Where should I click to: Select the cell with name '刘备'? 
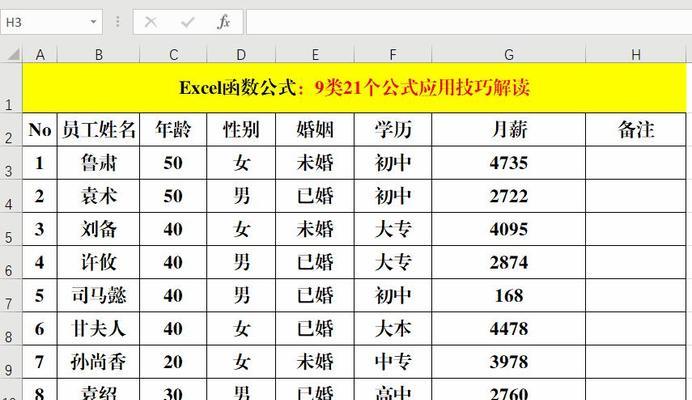pyautogui.click(x=98, y=229)
